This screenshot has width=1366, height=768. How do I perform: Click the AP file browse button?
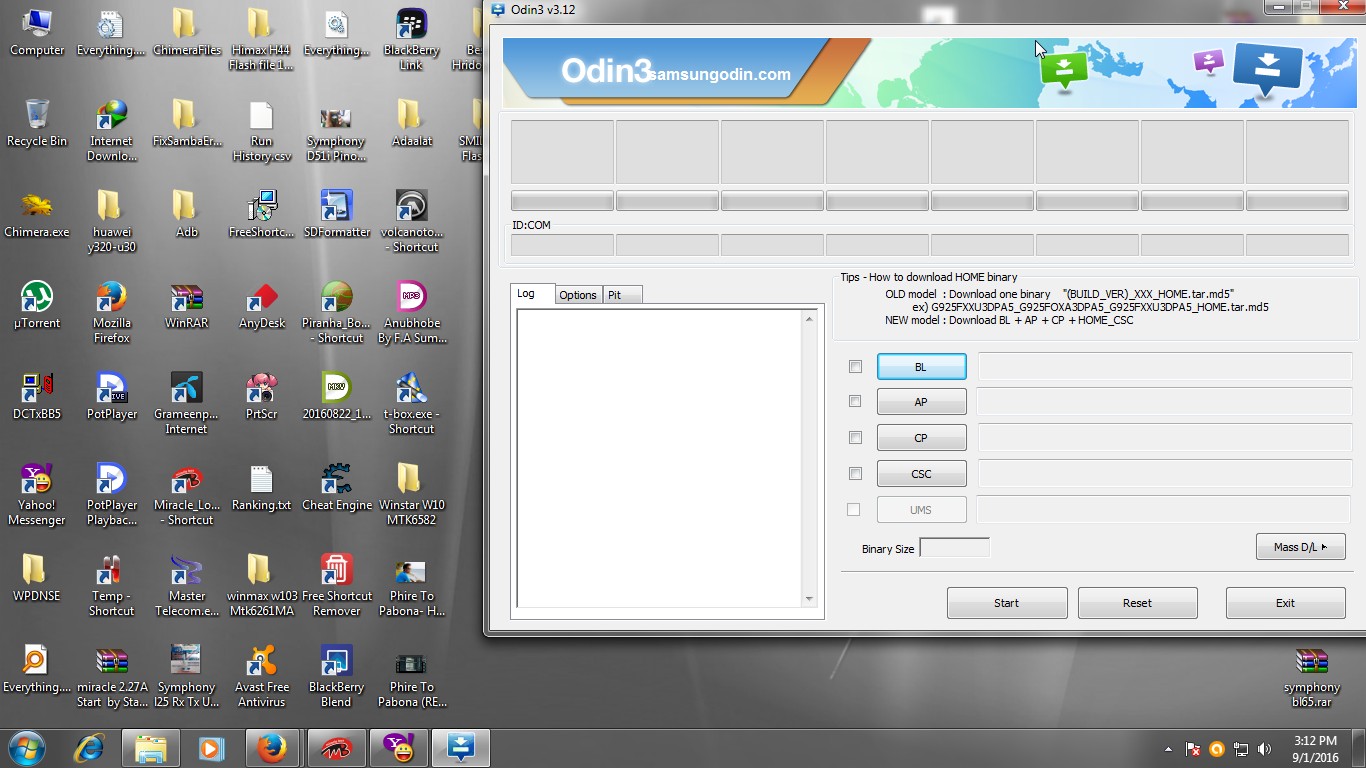pos(921,402)
